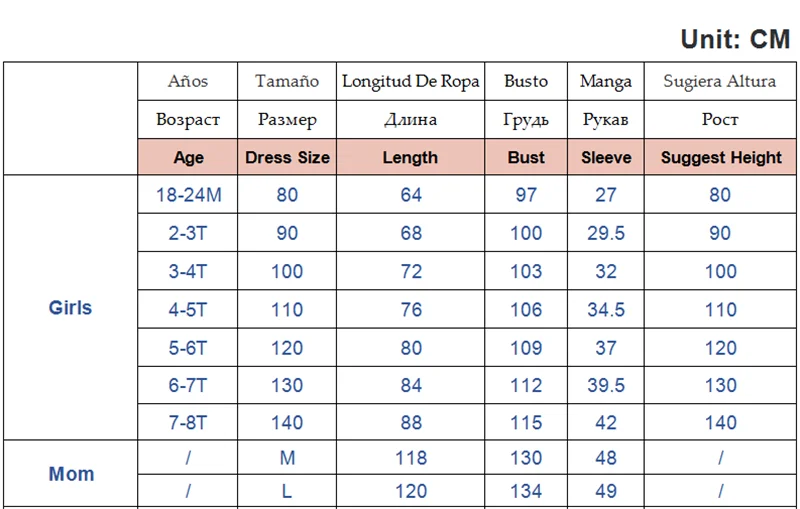Click the '4-5T' age cell

click(188, 309)
